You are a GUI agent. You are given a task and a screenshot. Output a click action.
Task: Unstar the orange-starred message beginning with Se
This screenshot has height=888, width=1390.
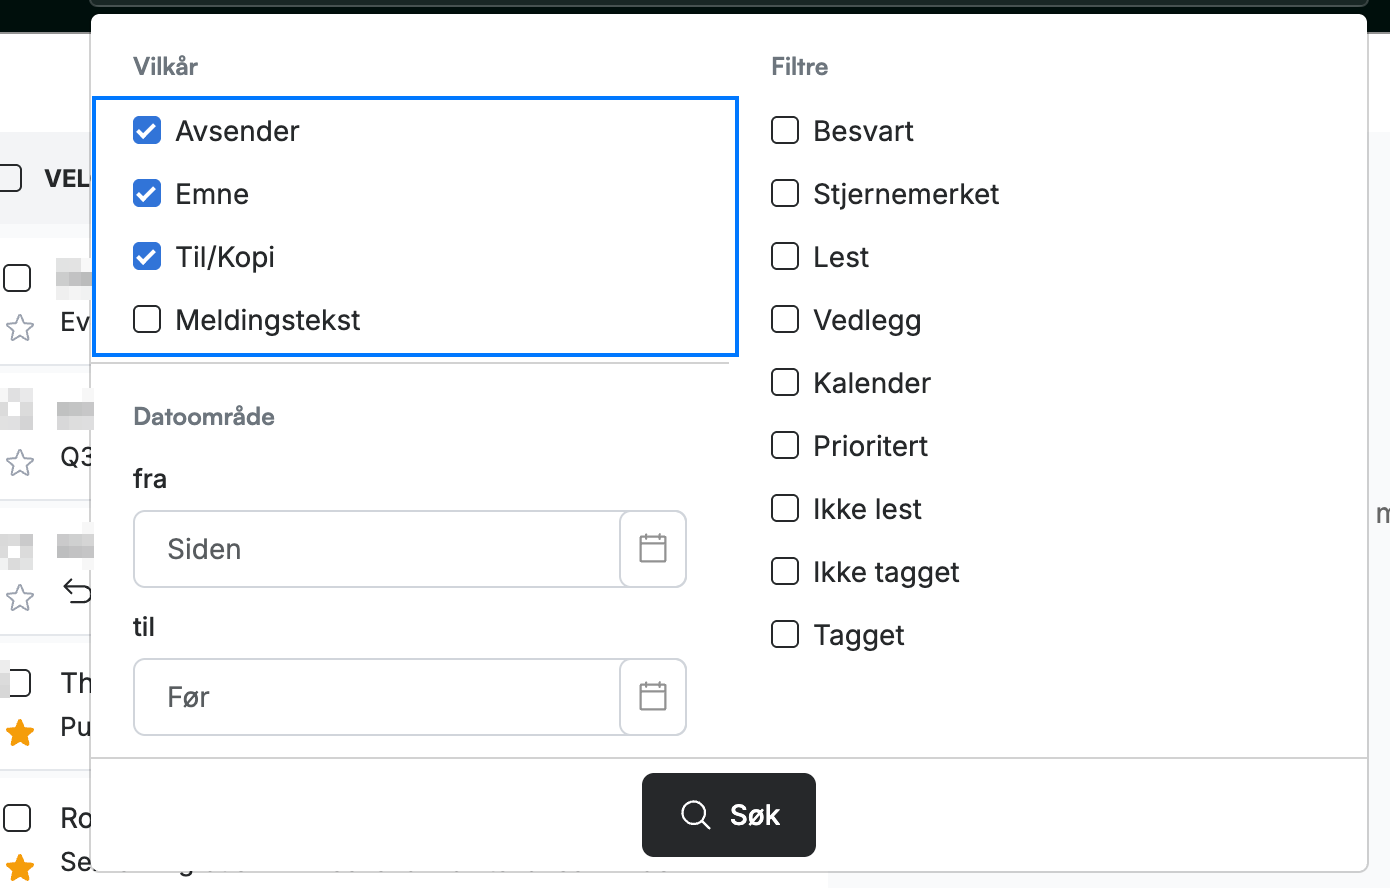coord(20,867)
